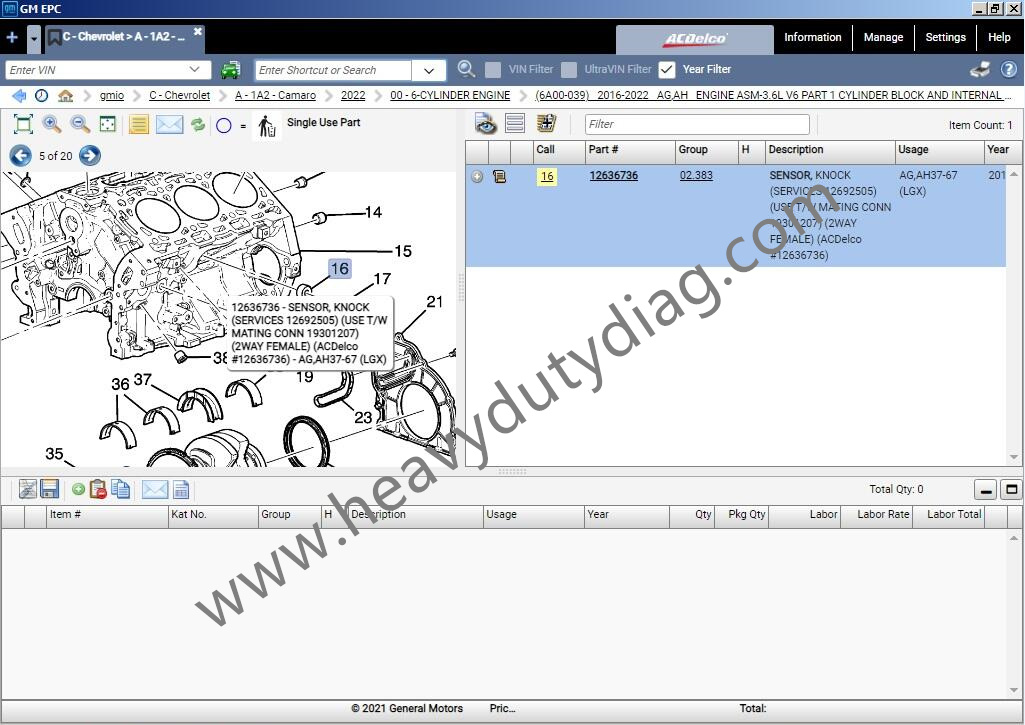The width and height of the screenshot is (1025, 725).
Task: Toggle the VIN Filter checkbox
Action: (494, 69)
